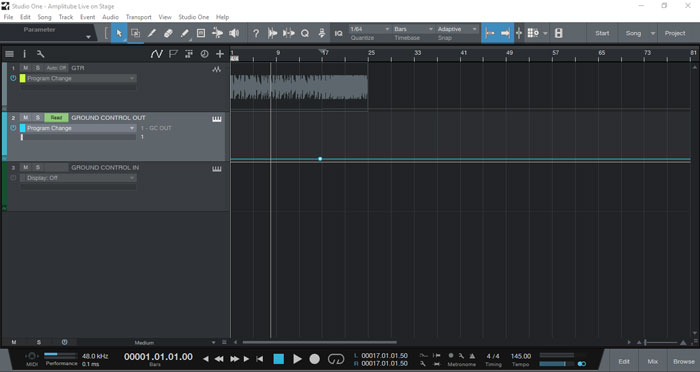The width and height of the screenshot is (700, 372).
Task: Click the blue Stop button
Action: pyautogui.click(x=279, y=359)
